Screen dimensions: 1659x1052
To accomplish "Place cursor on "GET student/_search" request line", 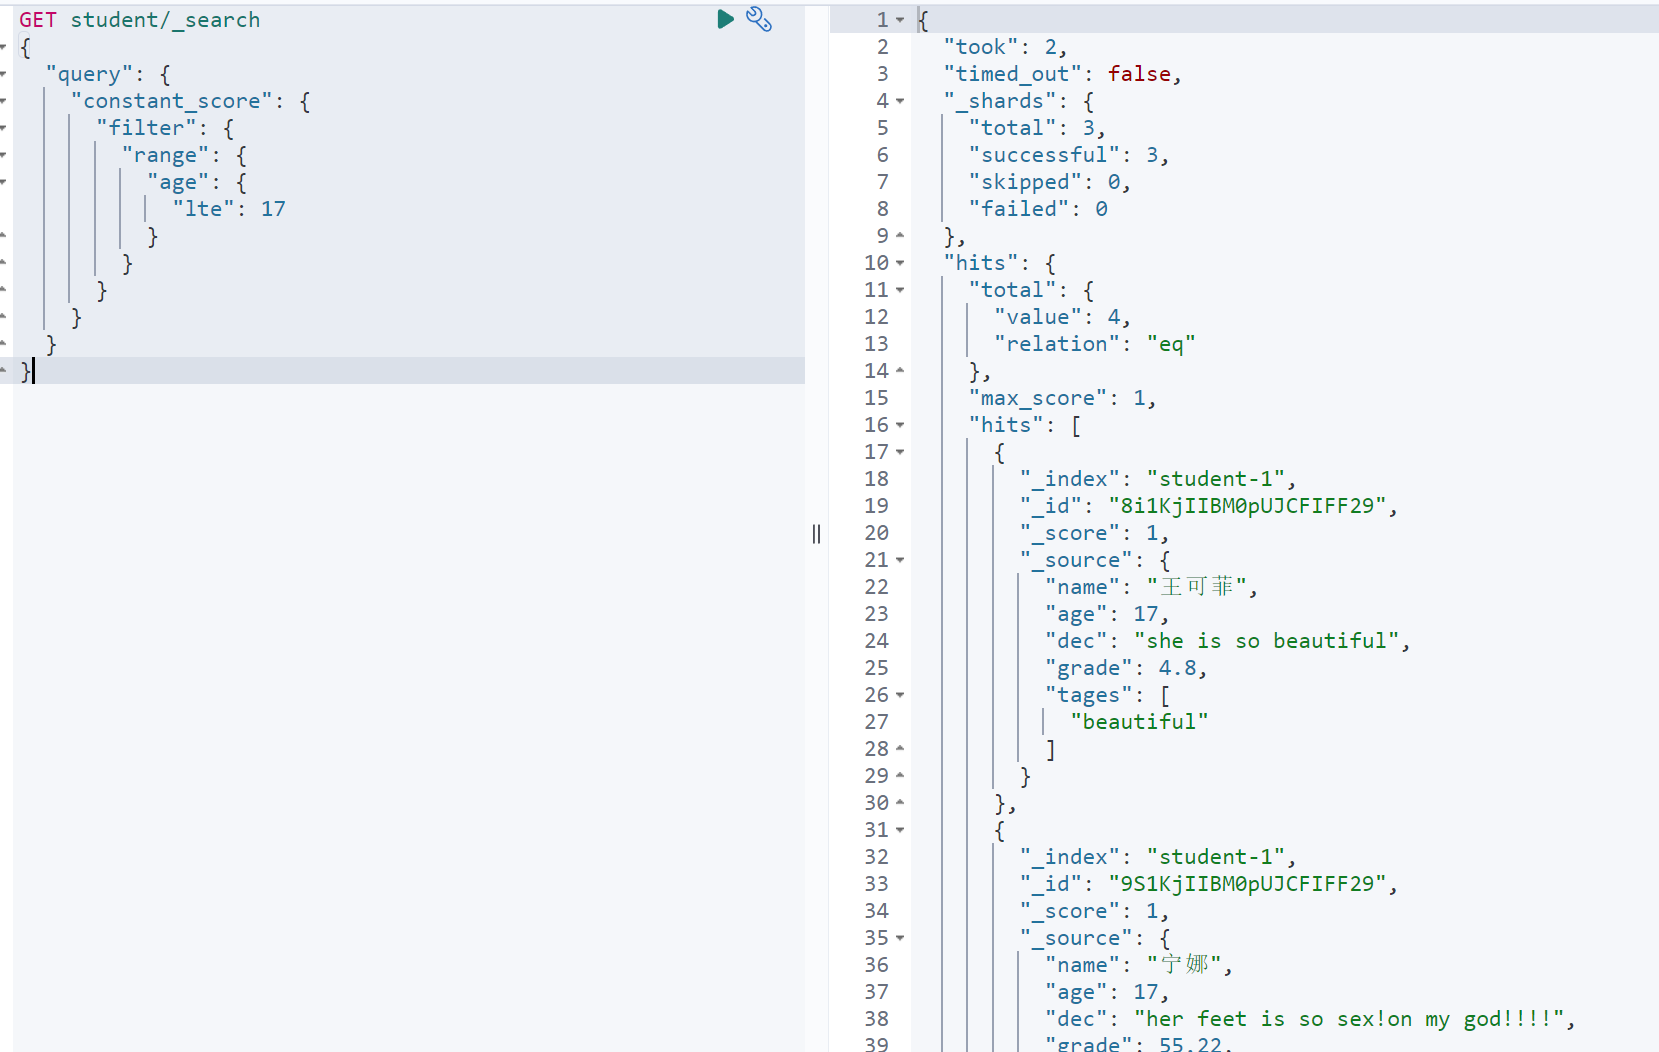I will click(x=139, y=20).
